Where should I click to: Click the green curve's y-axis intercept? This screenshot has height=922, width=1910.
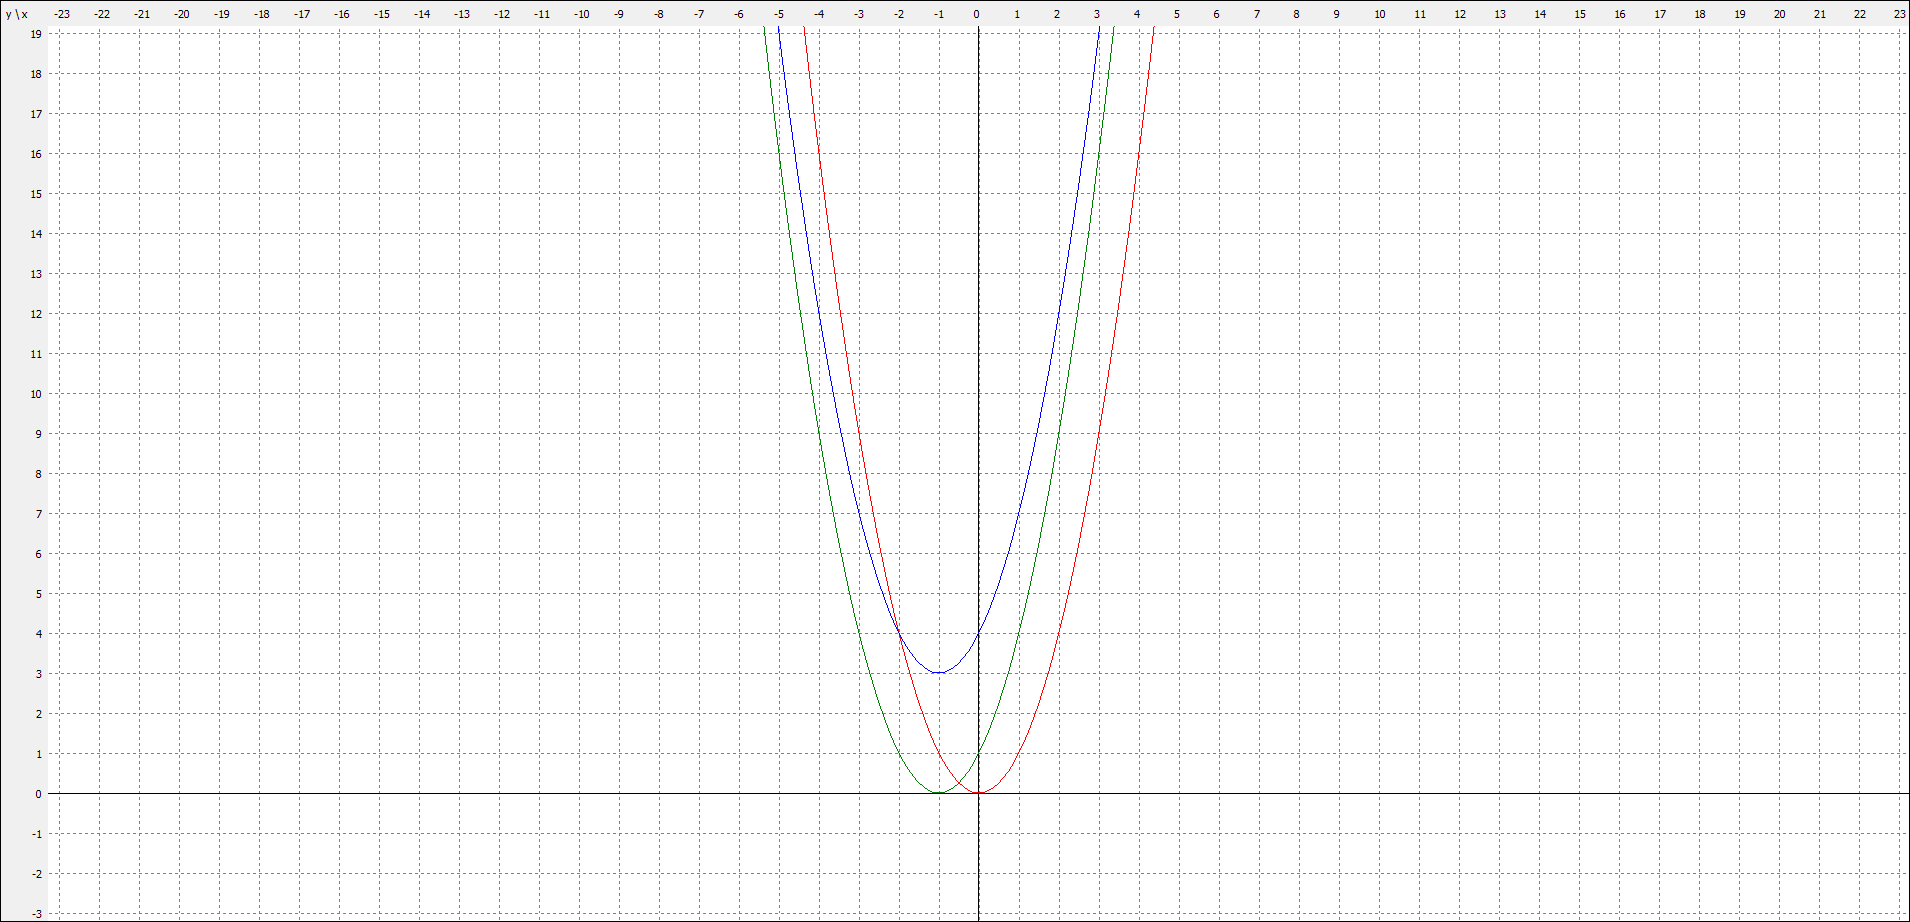(x=978, y=753)
